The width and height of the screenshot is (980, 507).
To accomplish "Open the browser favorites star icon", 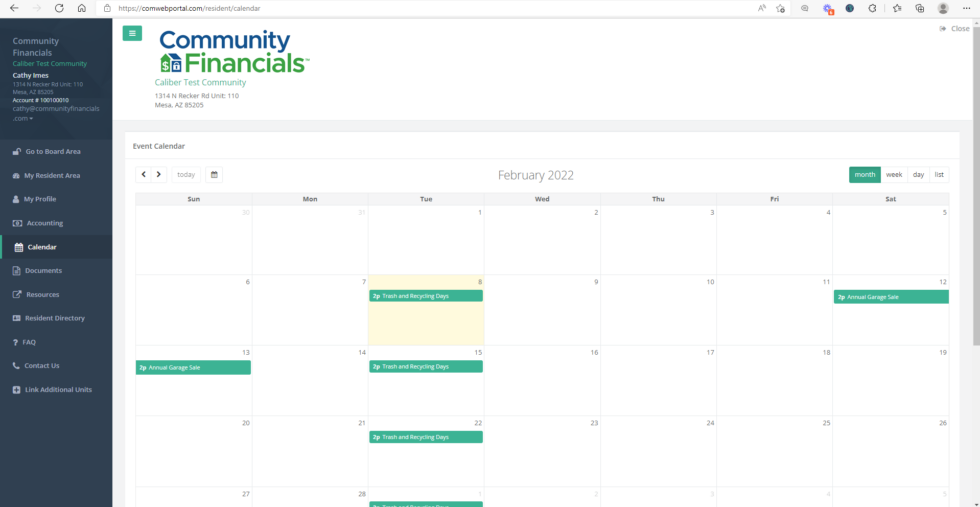I will pyautogui.click(x=896, y=8).
